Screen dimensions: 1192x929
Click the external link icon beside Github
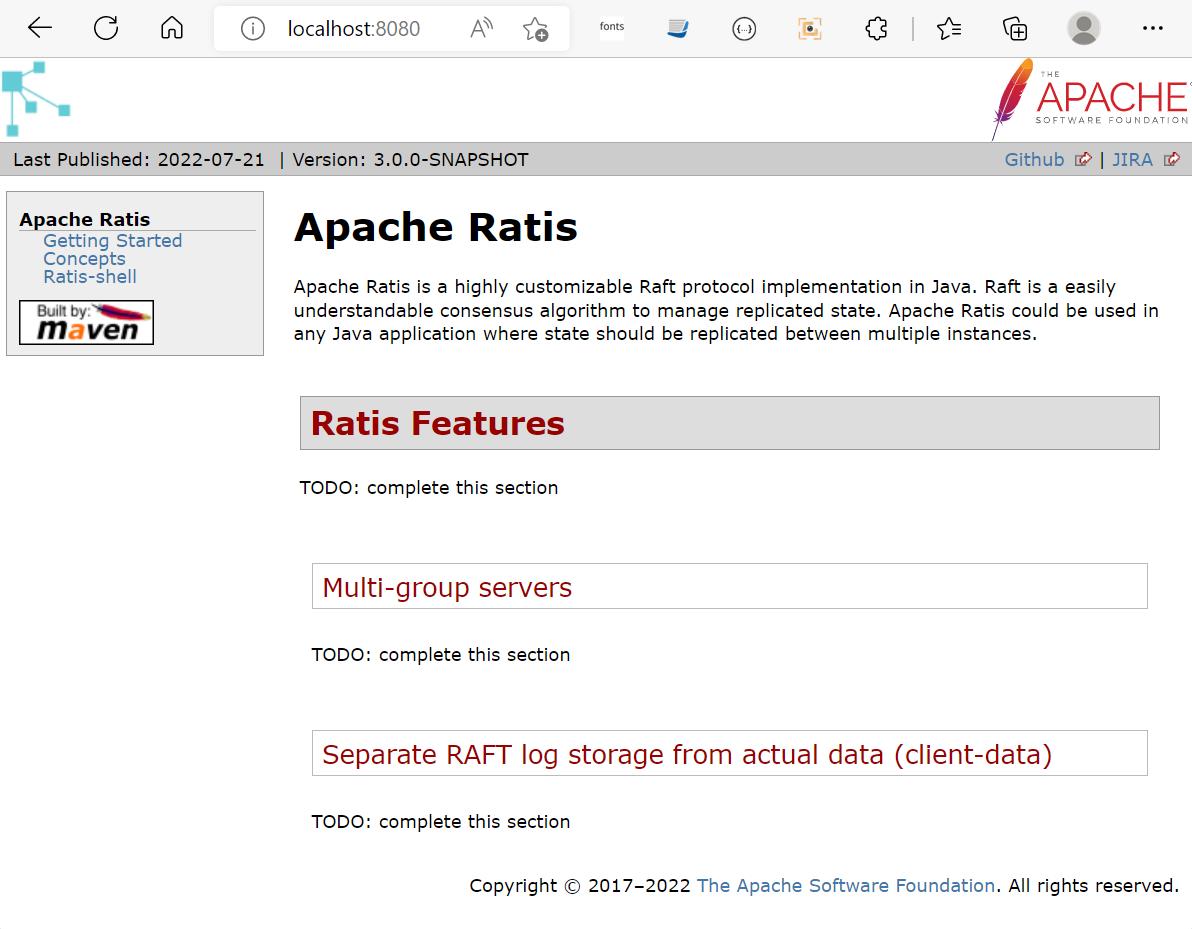pos(1083,159)
